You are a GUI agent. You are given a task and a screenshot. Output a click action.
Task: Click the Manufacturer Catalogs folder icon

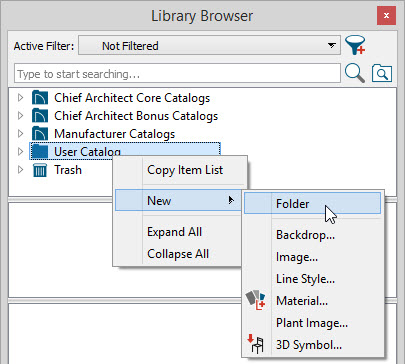(40, 134)
